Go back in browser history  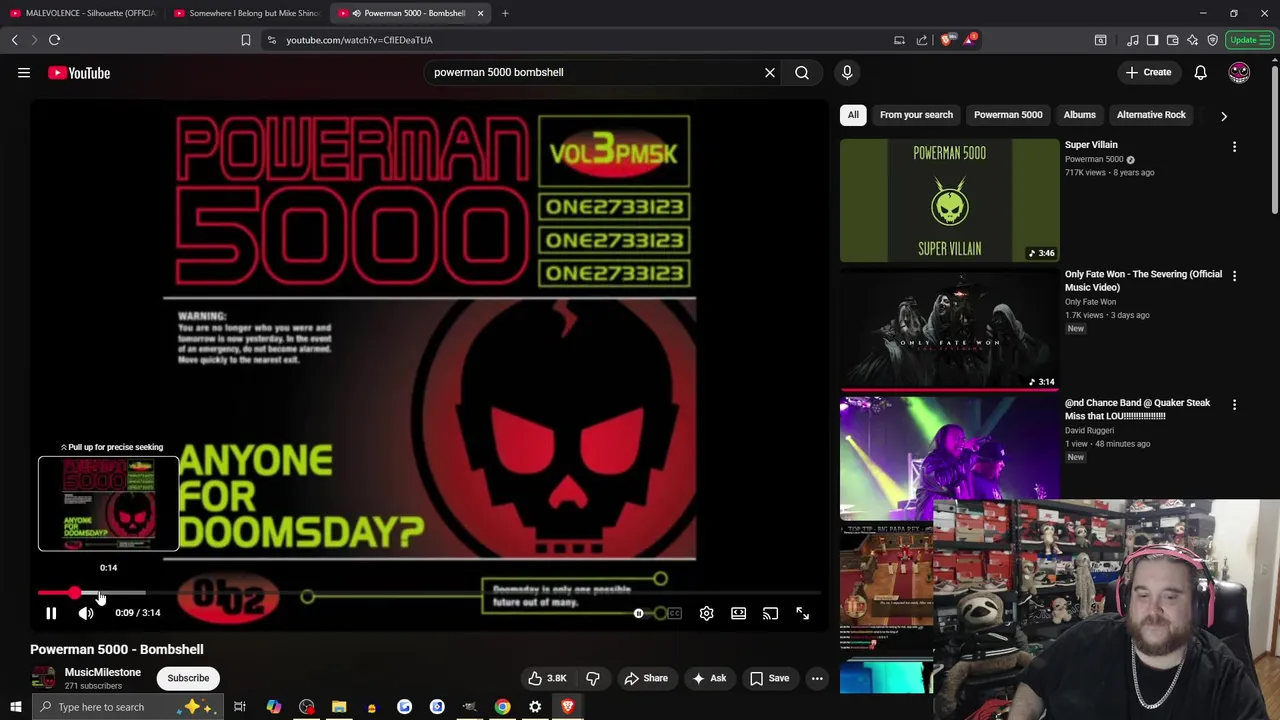15,40
